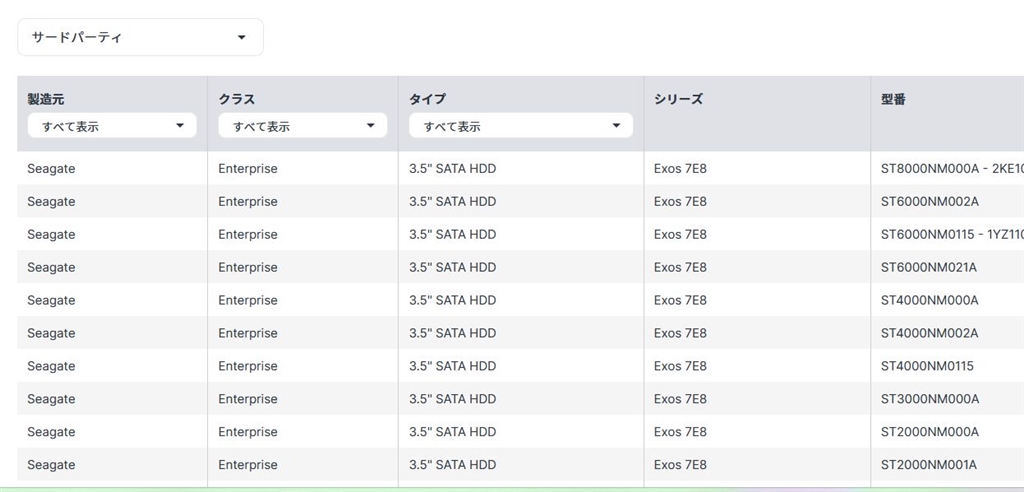Click Exos 7E8 in the ST2000NM000A row
The width and height of the screenshot is (1024, 492).
tap(680, 432)
